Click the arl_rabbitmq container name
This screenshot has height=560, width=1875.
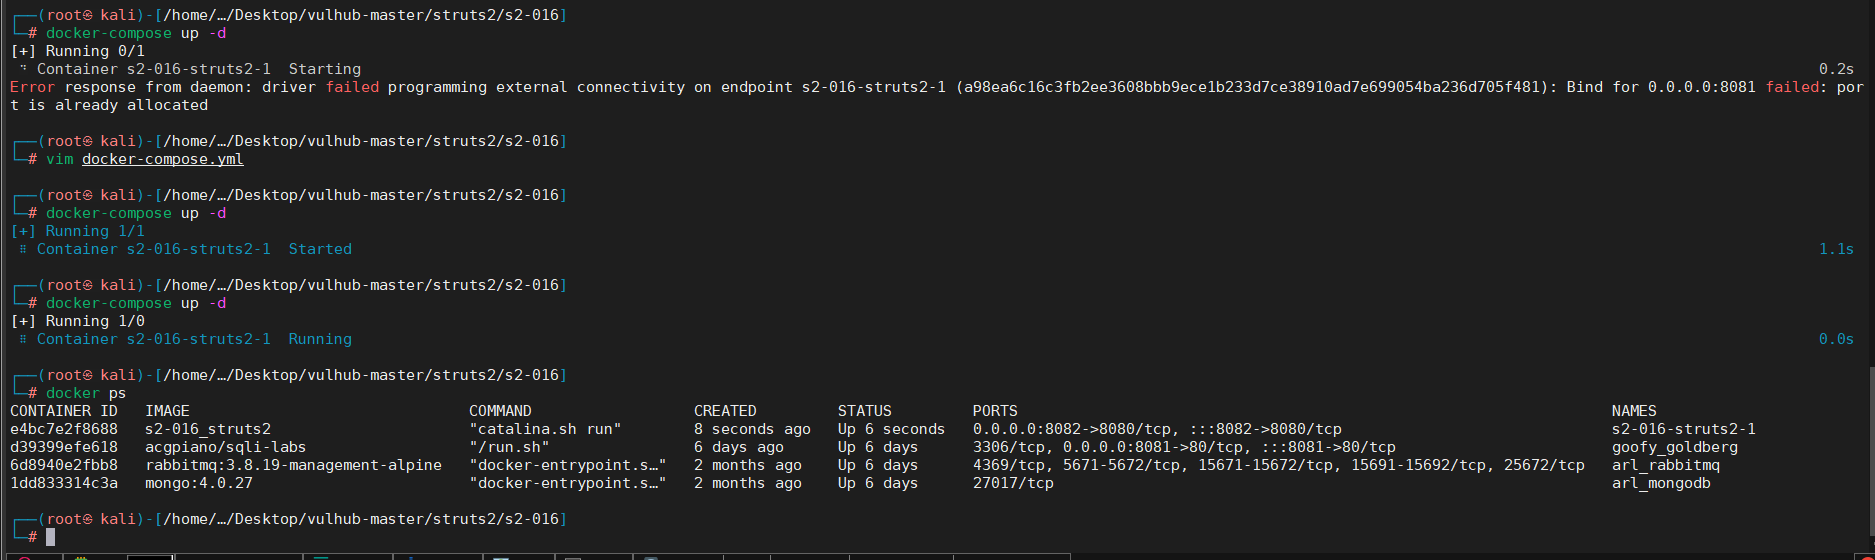click(x=1666, y=465)
